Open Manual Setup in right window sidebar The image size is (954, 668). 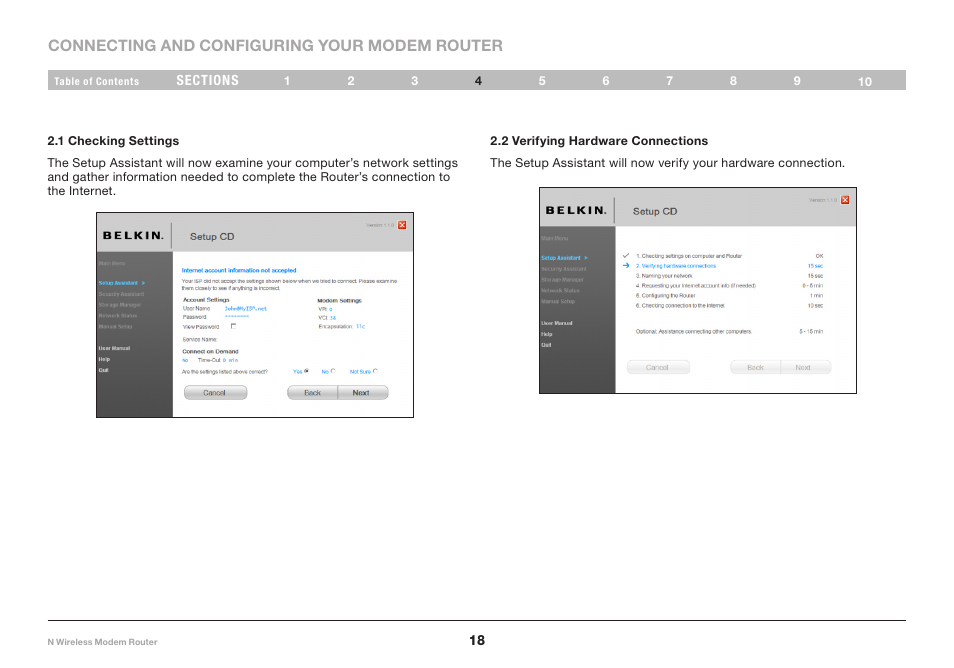pos(558,302)
